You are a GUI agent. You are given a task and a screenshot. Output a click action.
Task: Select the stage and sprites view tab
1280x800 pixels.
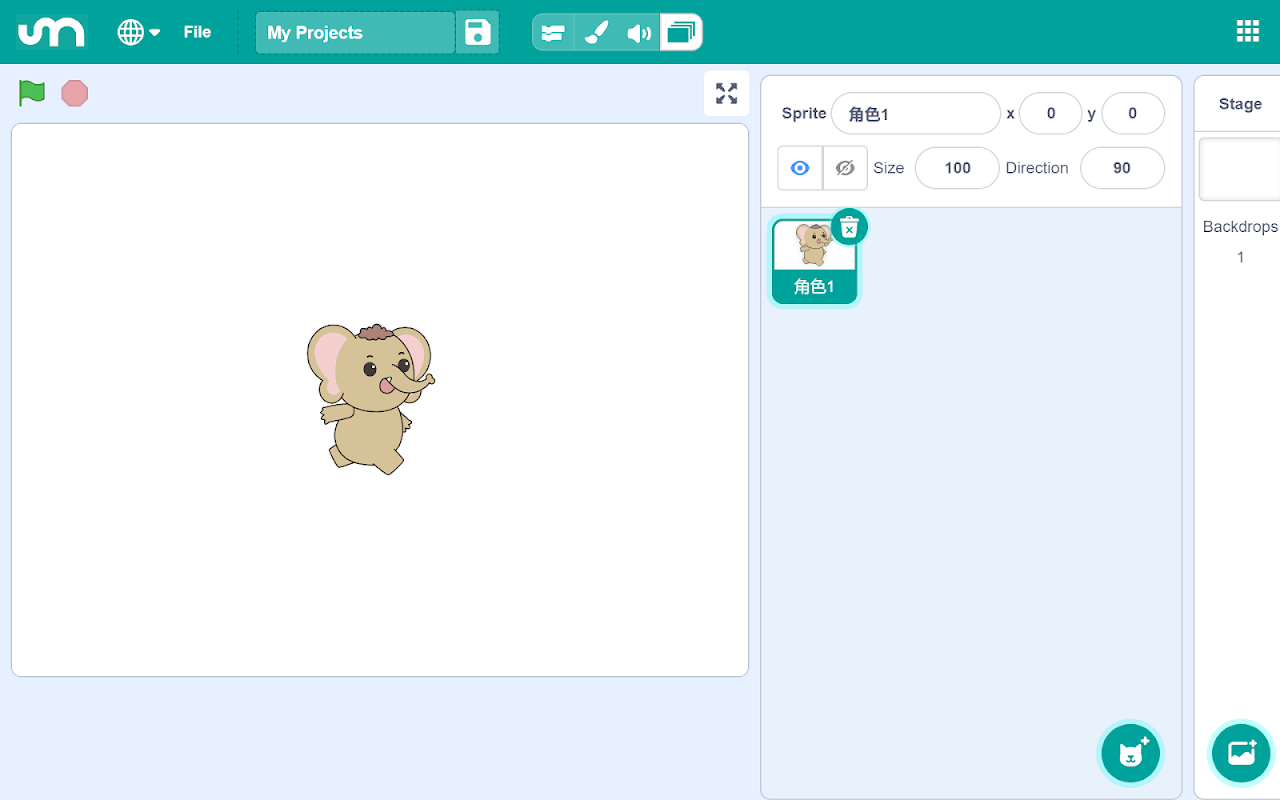(x=680, y=33)
